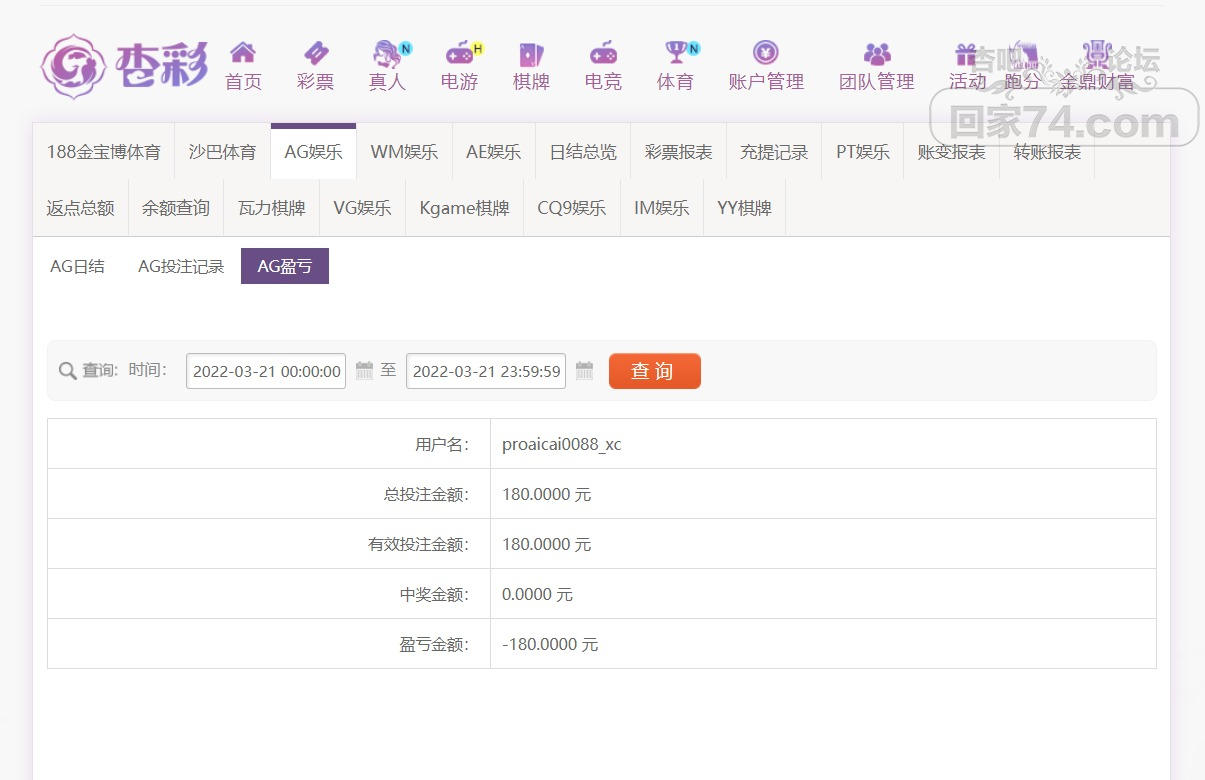Open the 电游 gamepad icon
Viewport: 1205px width, 780px height.
(x=459, y=53)
